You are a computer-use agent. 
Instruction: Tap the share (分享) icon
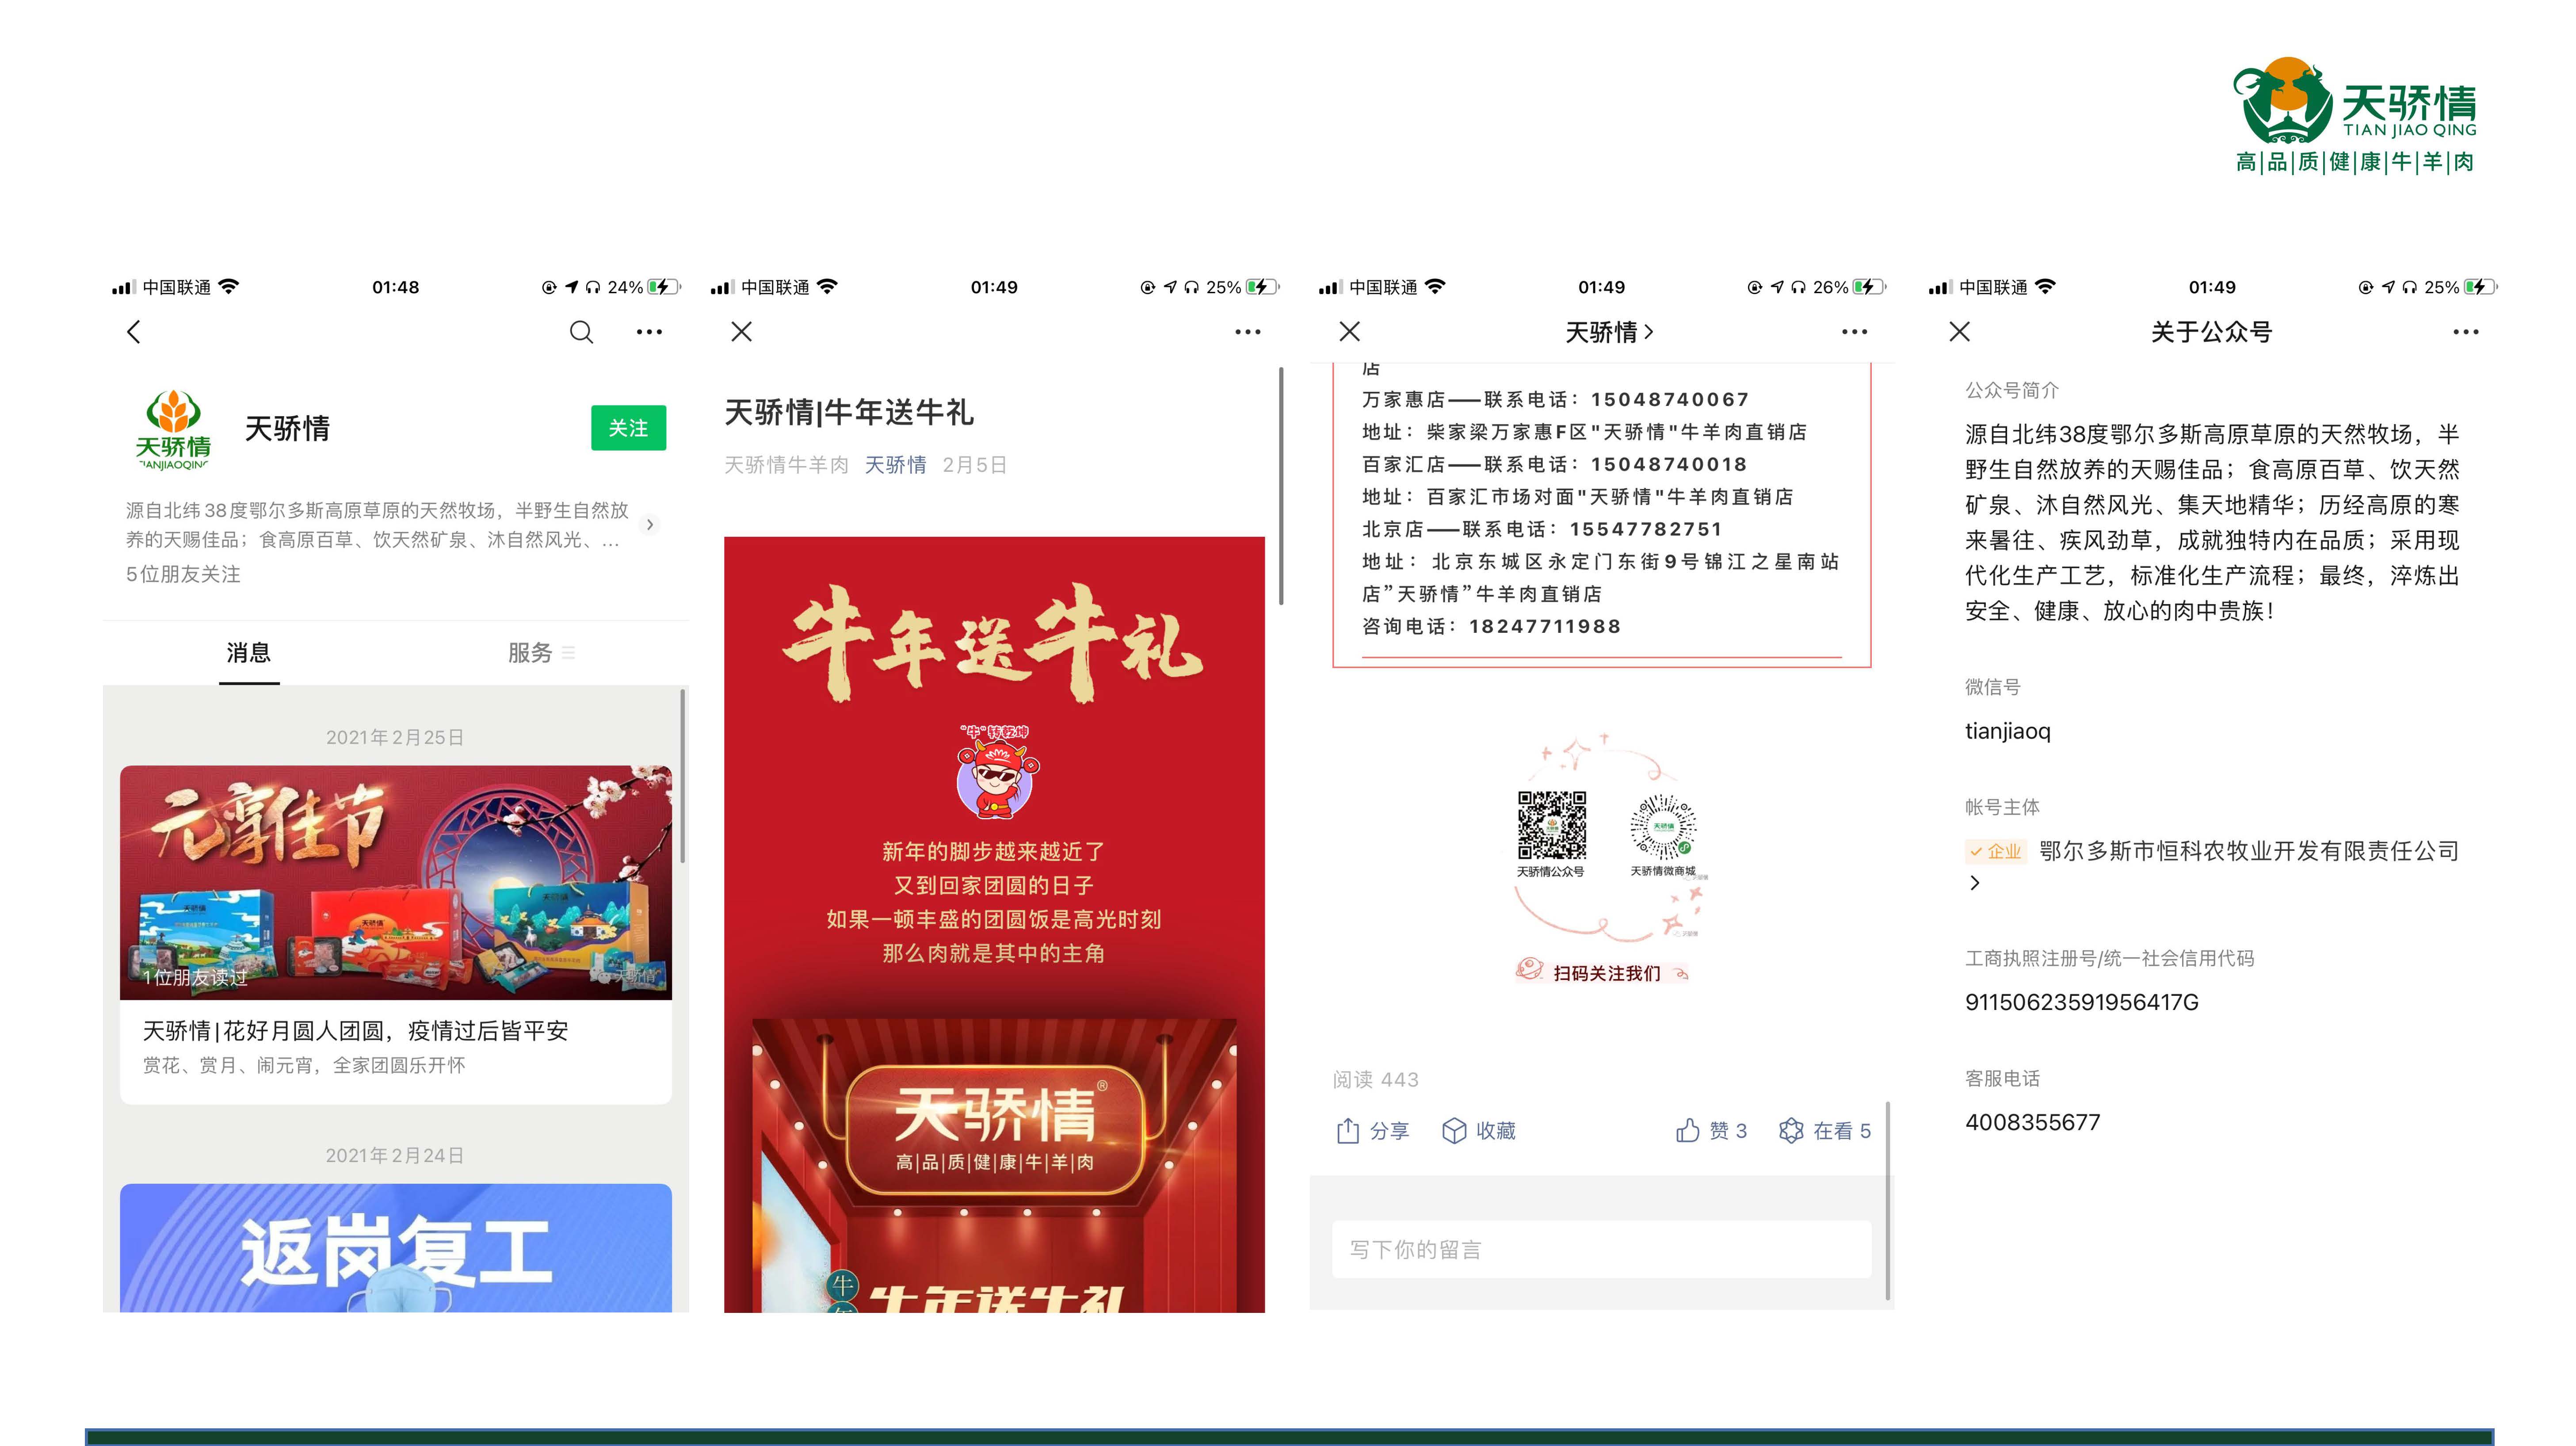[x=1348, y=1131]
